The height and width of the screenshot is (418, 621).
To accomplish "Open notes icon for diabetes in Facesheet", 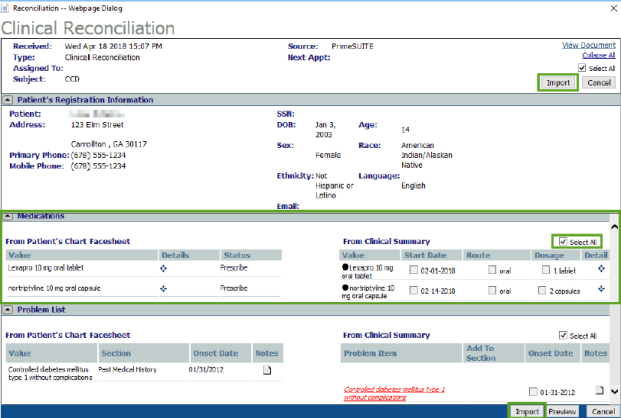I will click(267, 371).
